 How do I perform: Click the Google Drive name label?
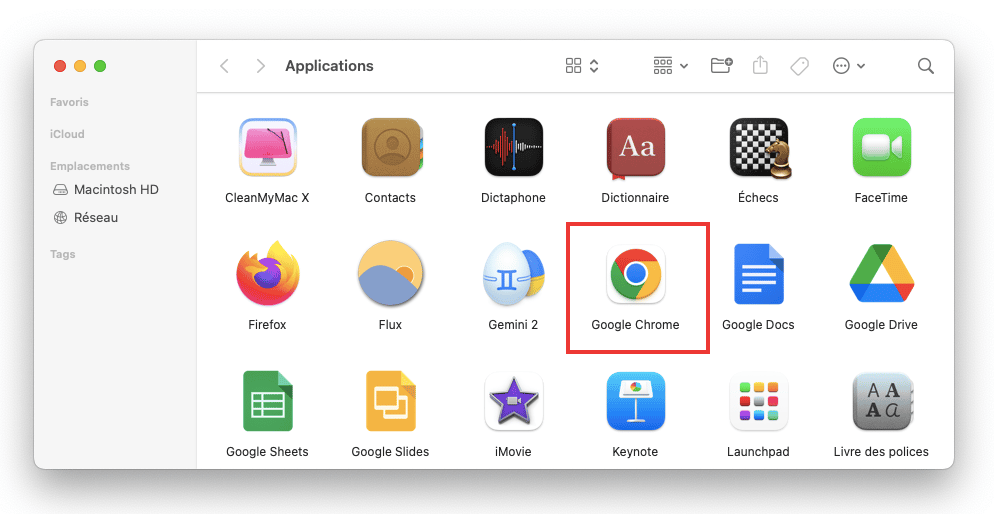(881, 324)
